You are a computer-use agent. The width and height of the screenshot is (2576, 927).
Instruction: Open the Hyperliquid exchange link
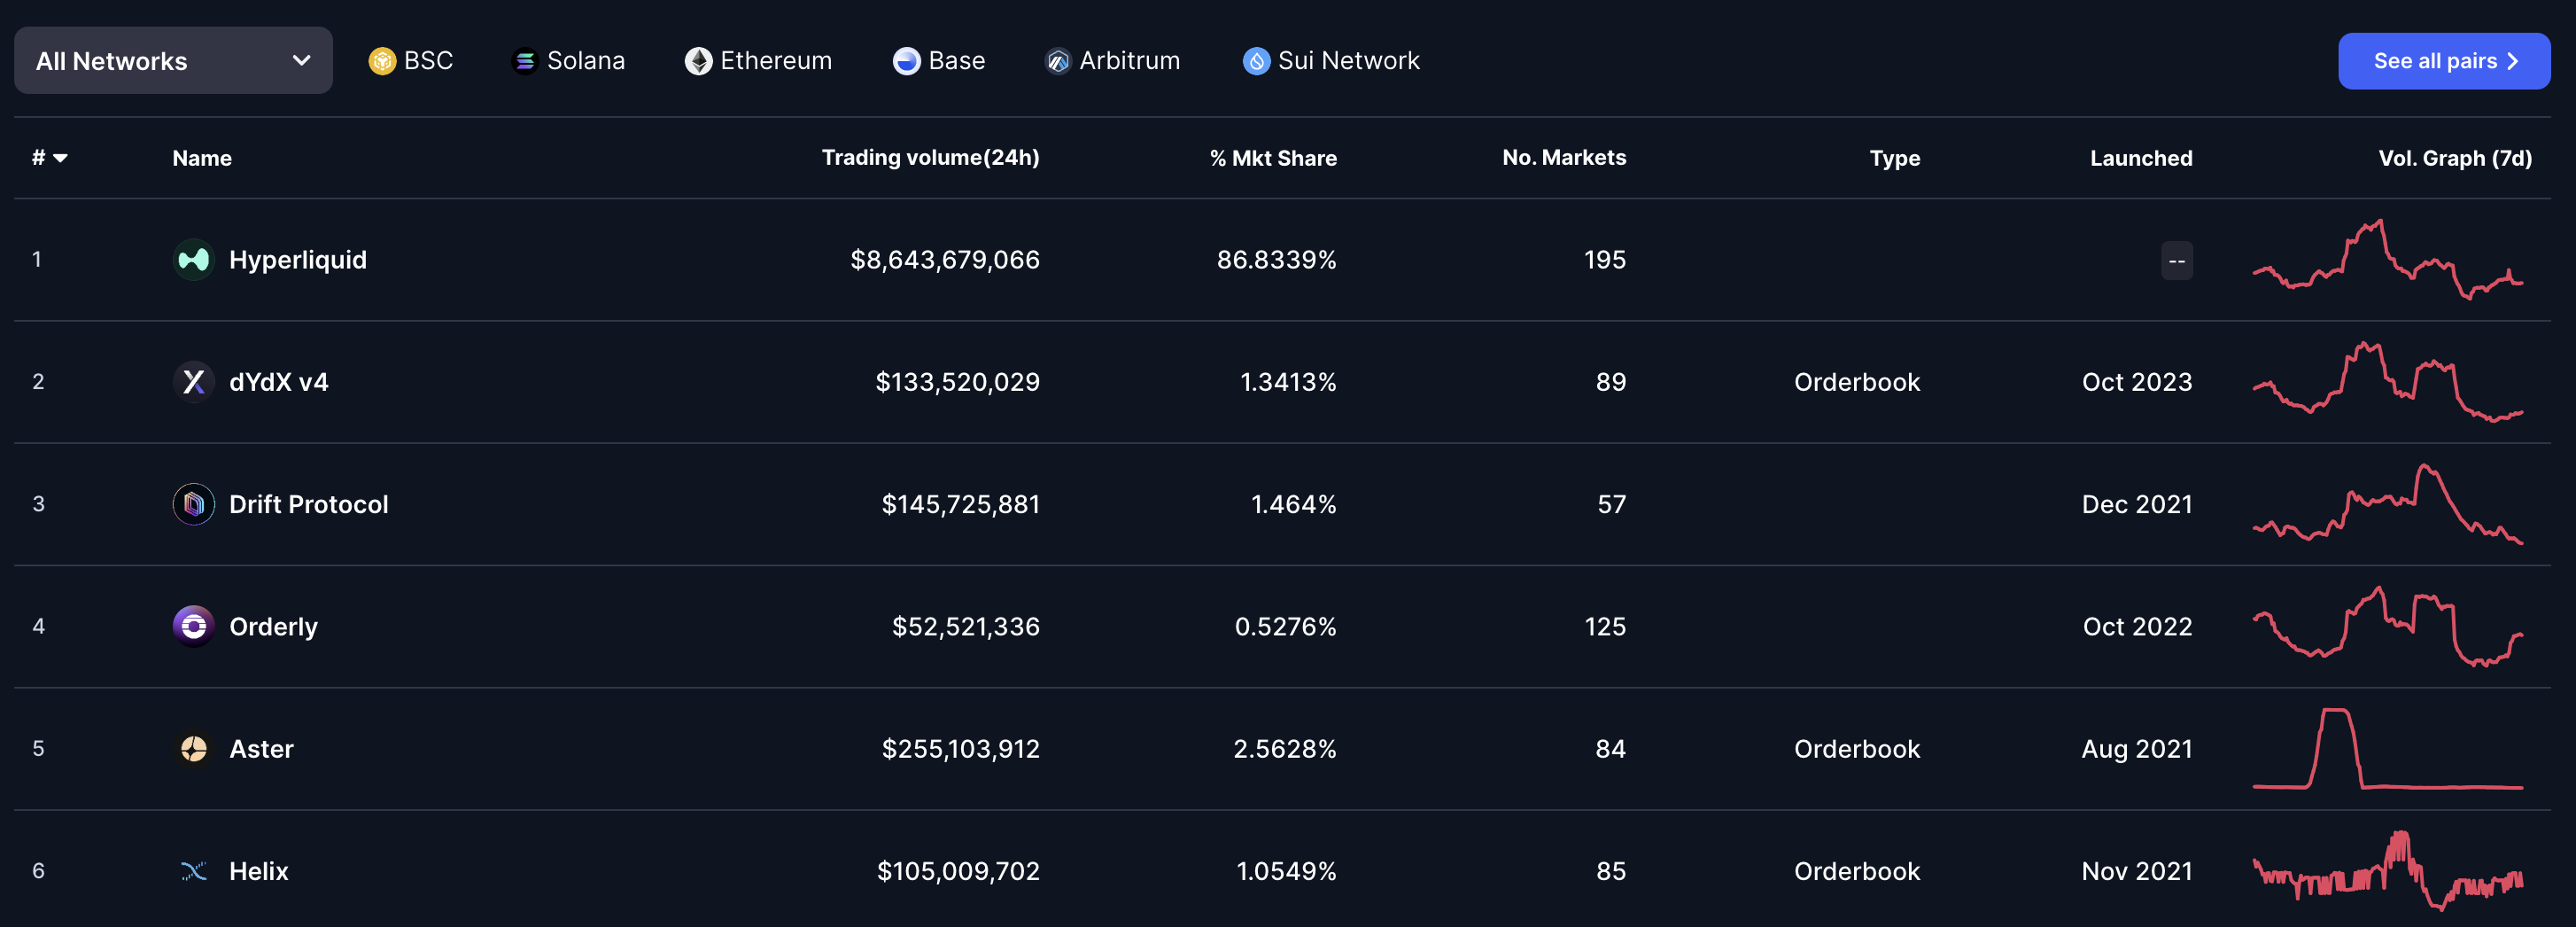297,260
